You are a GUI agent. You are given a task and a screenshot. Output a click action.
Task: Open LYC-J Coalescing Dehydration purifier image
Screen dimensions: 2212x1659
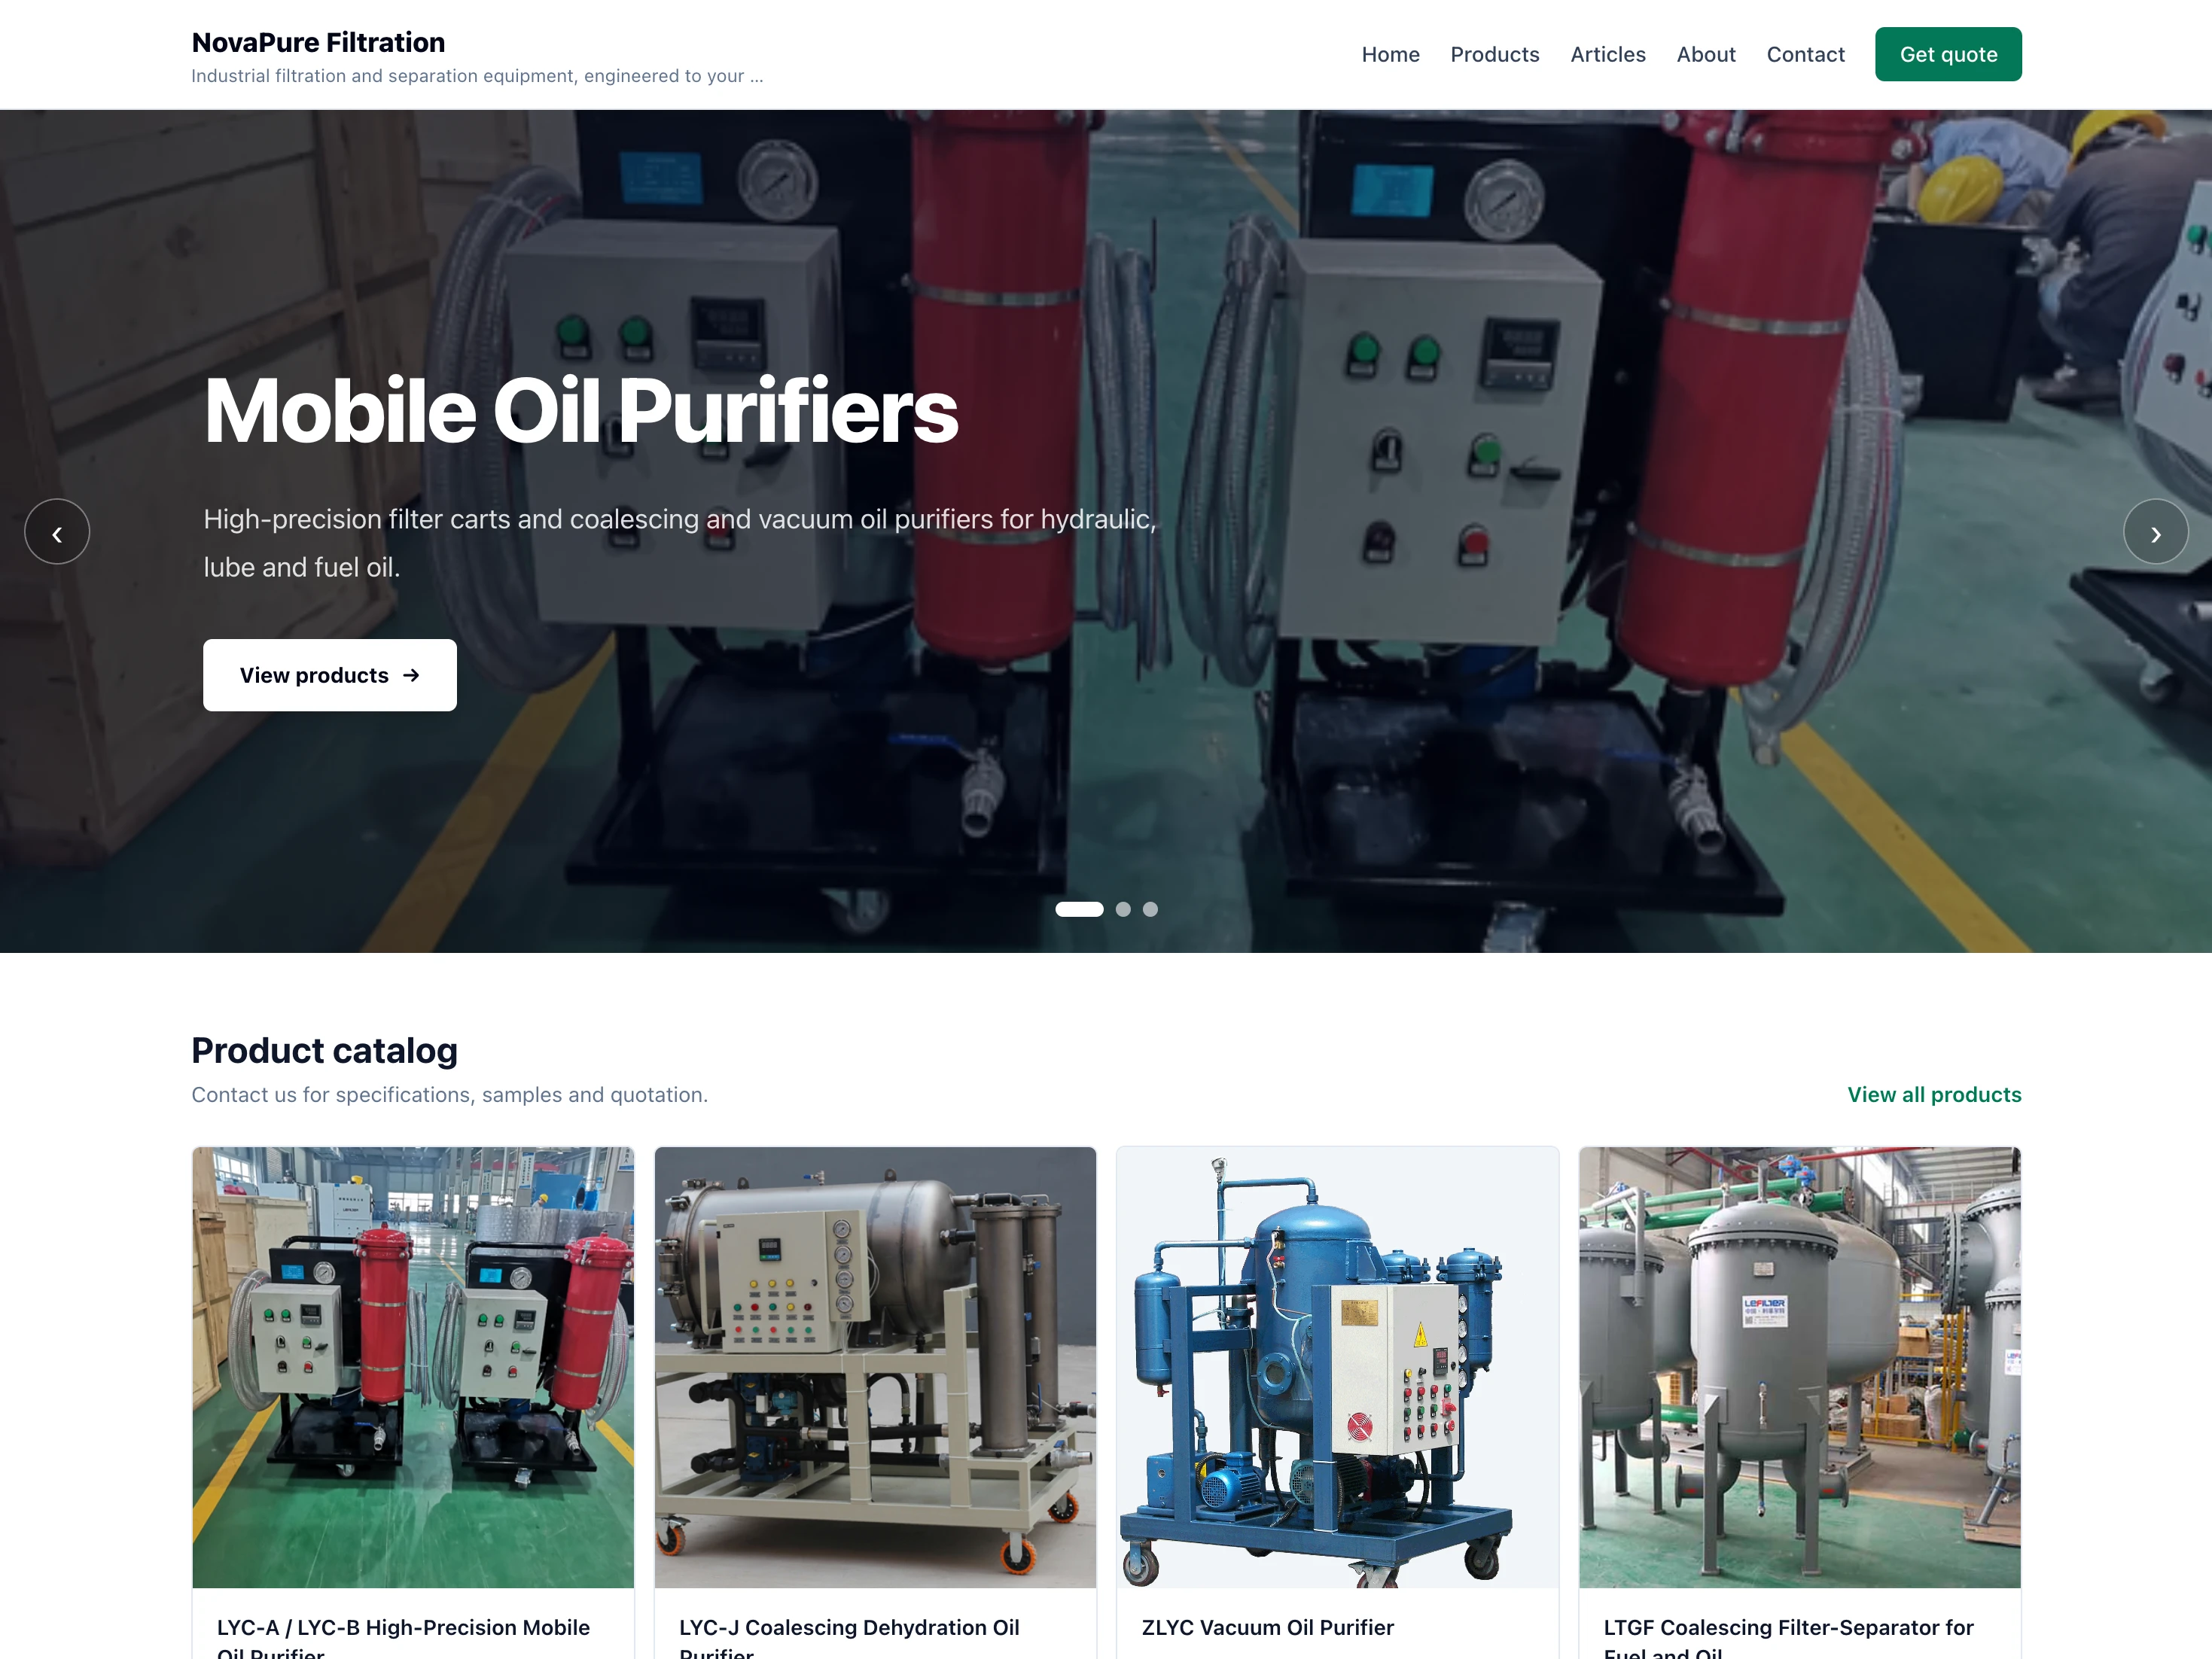(x=875, y=1367)
